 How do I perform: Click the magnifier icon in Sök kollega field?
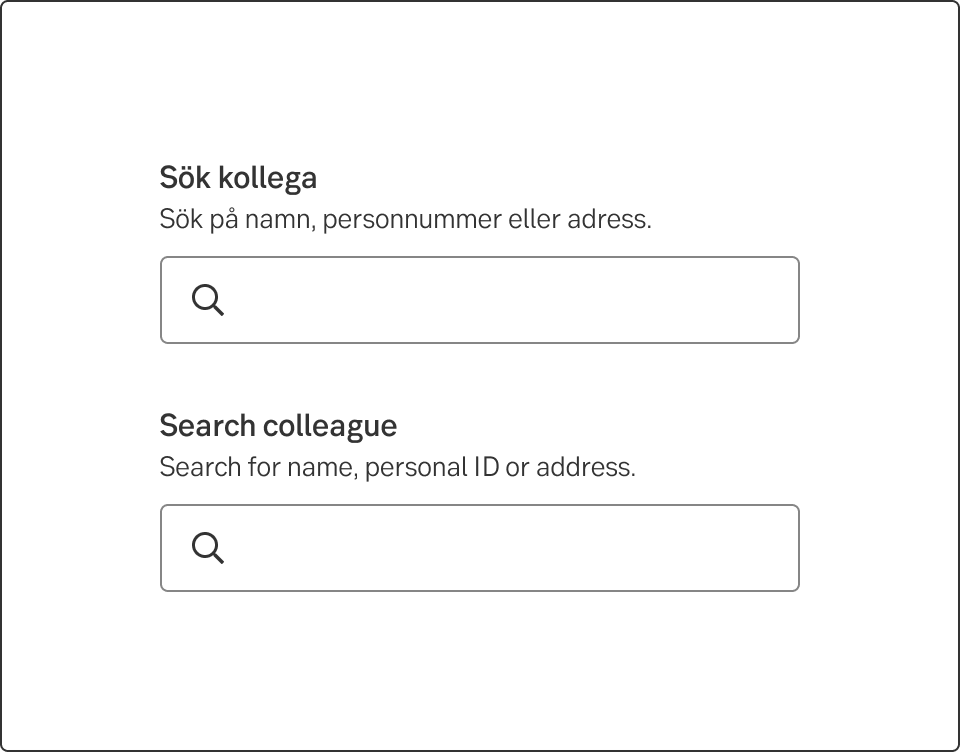point(208,300)
